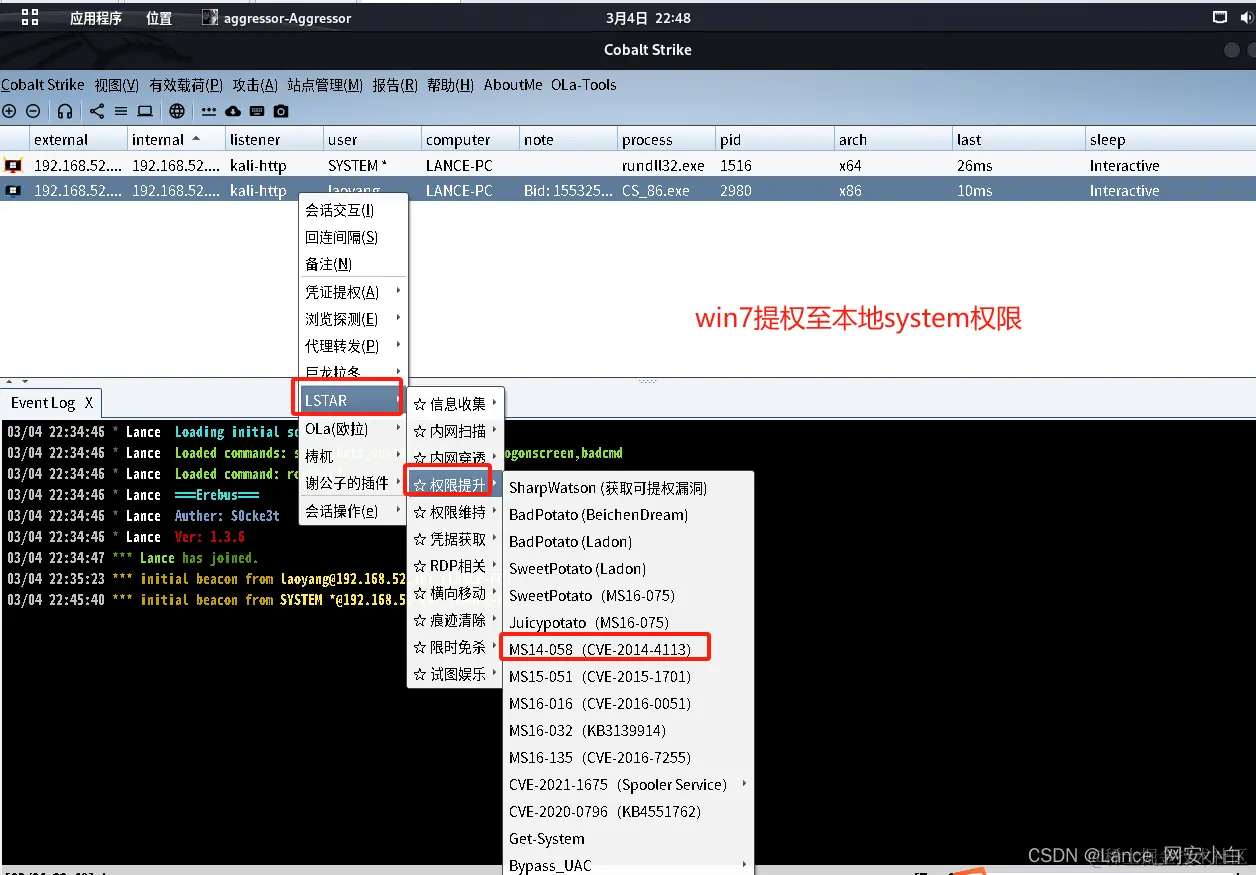
Task: Sort beacons by process column header
Action: 665,140
